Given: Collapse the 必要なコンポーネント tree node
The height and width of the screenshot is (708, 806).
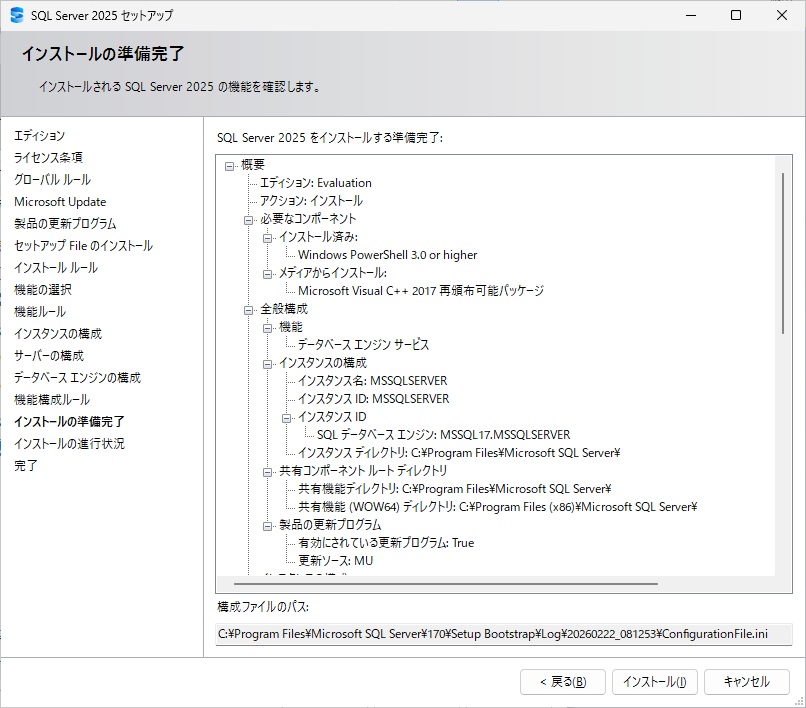Looking at the screenshot, I should [x=247, y=218].
